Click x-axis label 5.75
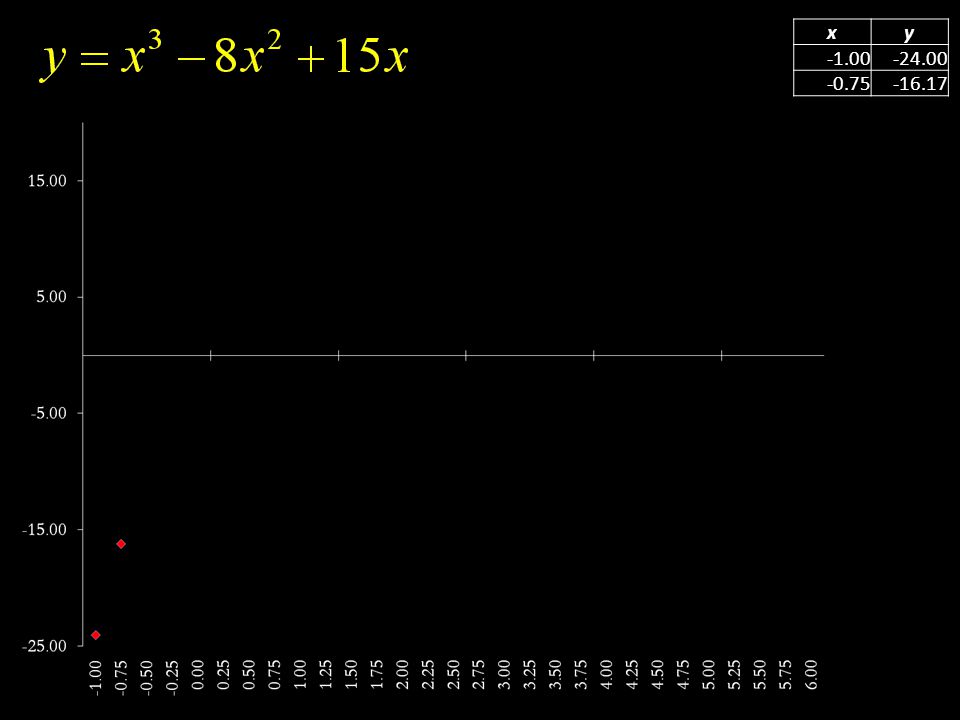Screen dimensions: 960x720 pyautogui.click(x=785, y=674)
